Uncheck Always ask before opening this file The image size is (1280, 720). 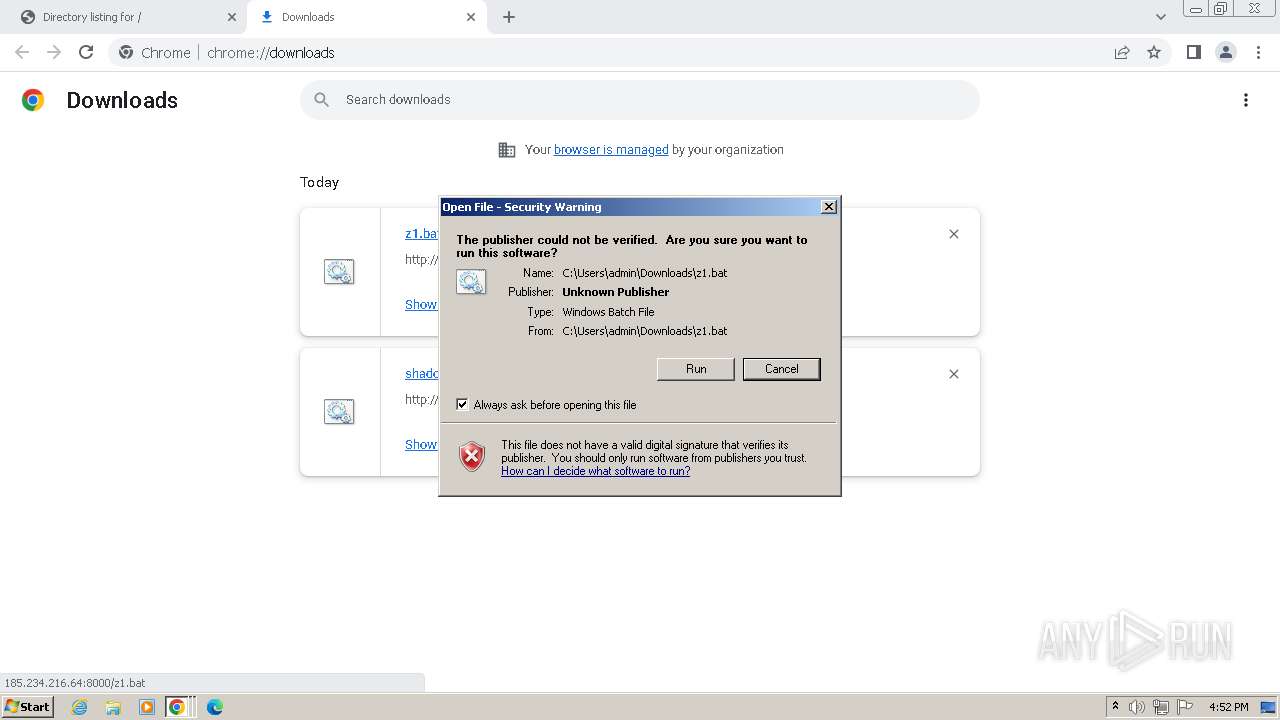point(462,404)
